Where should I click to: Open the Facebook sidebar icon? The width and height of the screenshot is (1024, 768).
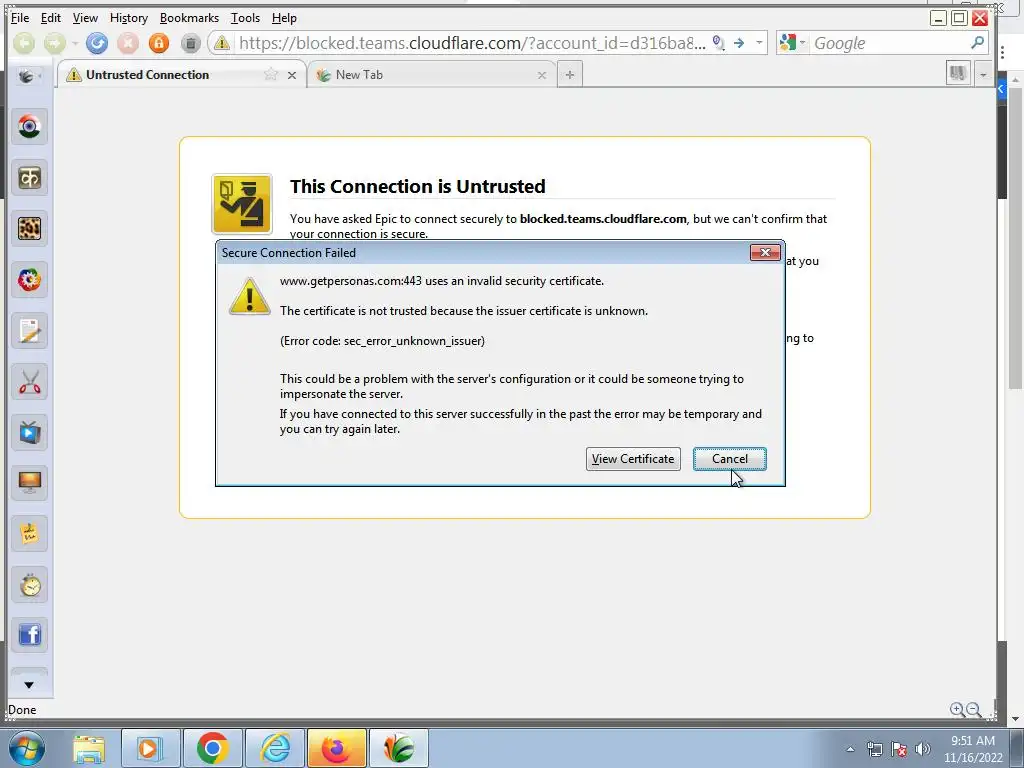tap(29, 635)
